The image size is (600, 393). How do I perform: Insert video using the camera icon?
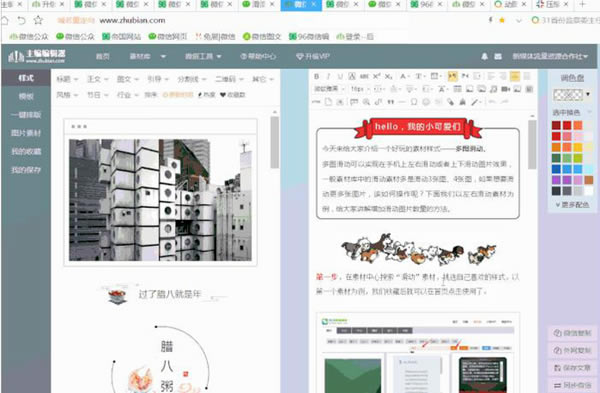[x=505, y=89]
